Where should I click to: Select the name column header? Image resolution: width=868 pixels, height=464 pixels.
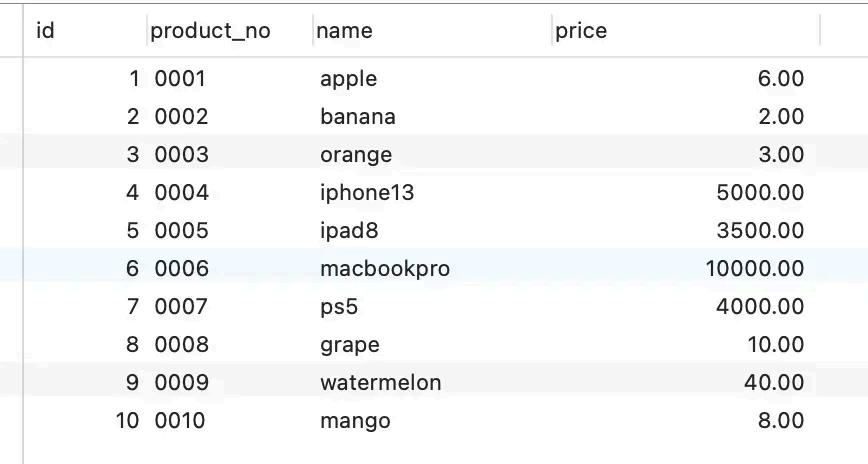point(344,31)
